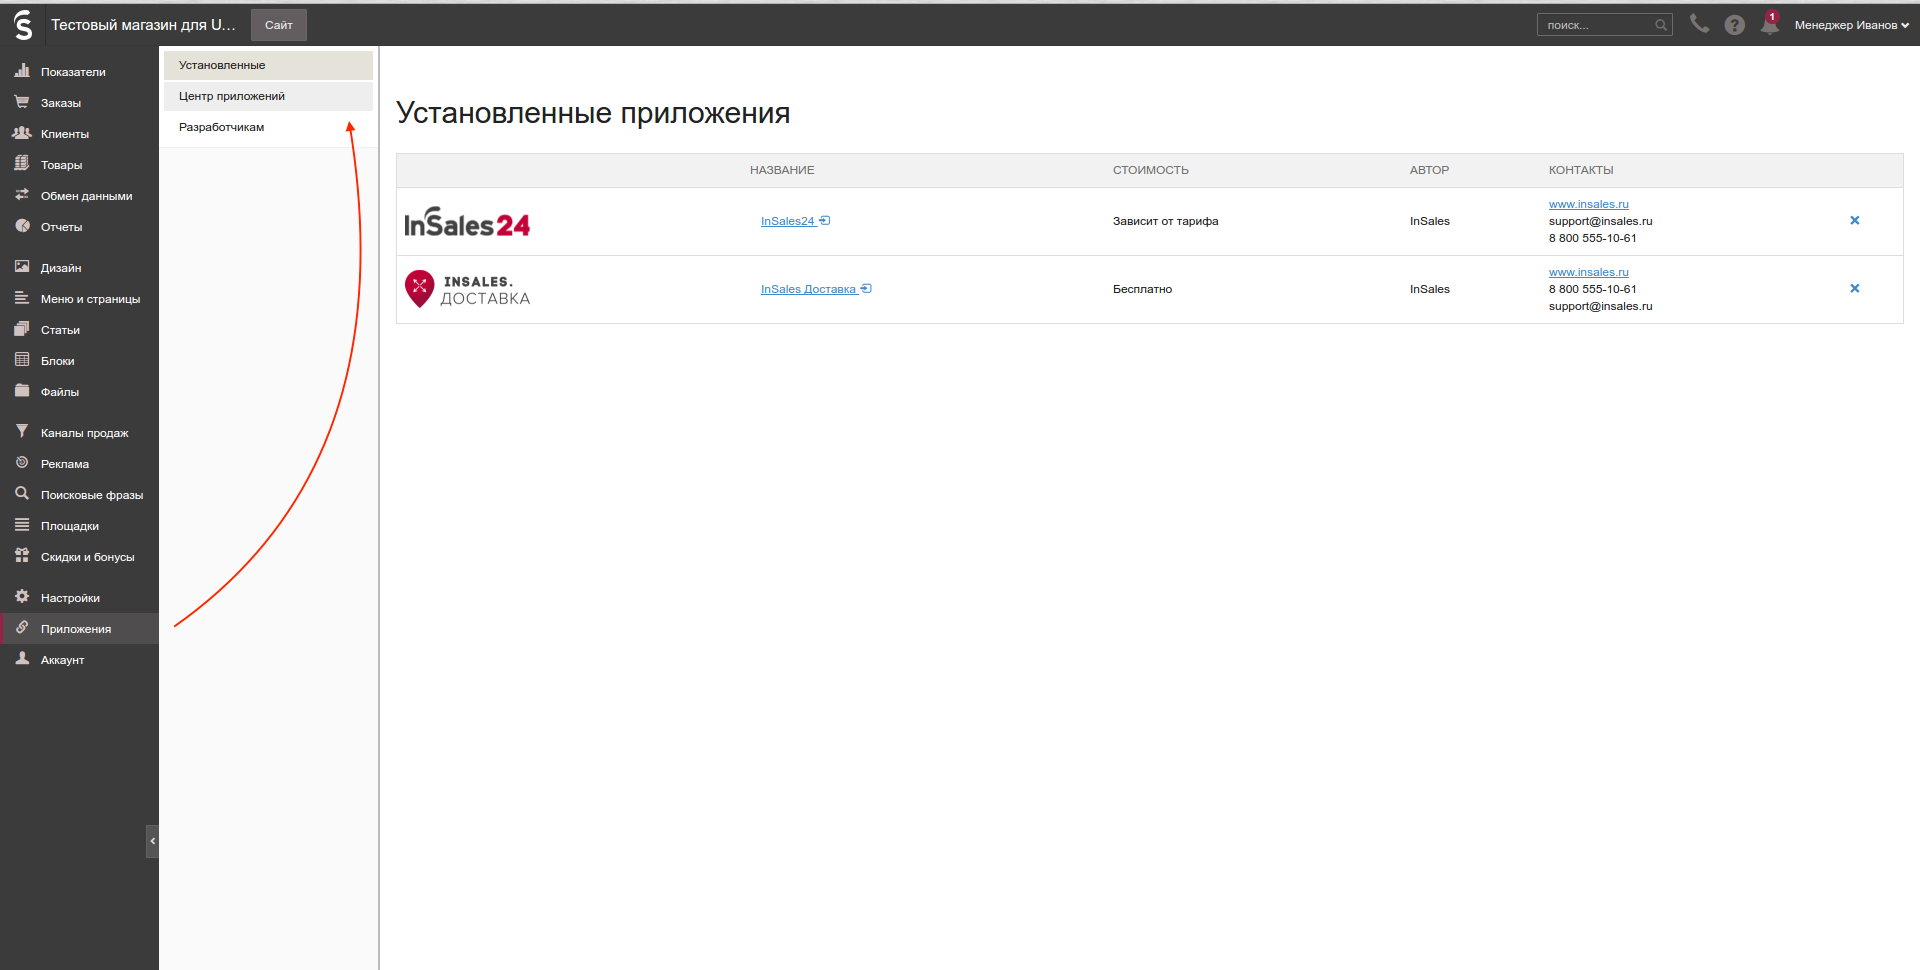
Task: Open www.insales.ru link in Доставка row
Action: click(x=1588, y=272)
